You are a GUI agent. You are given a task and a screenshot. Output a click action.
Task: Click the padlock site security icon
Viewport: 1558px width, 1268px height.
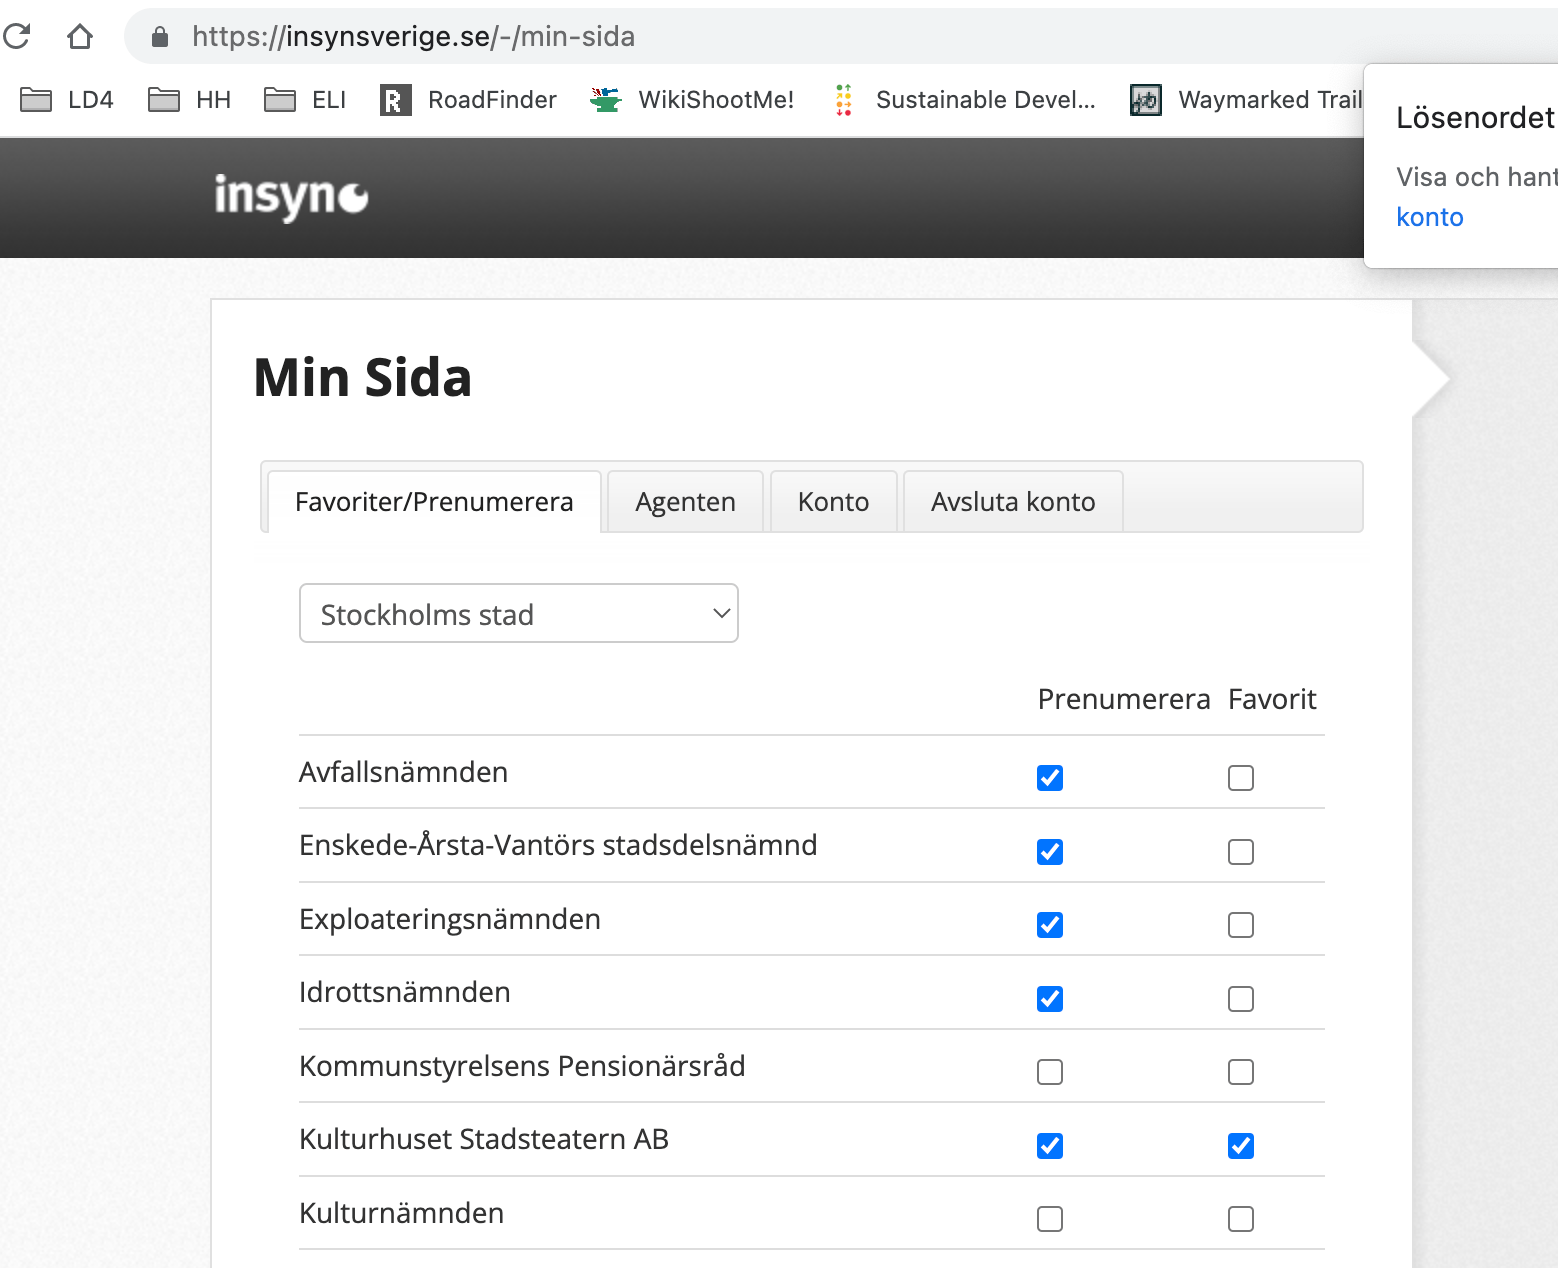coord(160,37)
